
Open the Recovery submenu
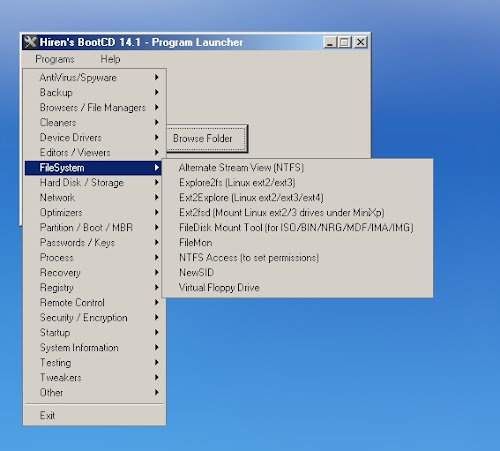click(x=93, y=272)
